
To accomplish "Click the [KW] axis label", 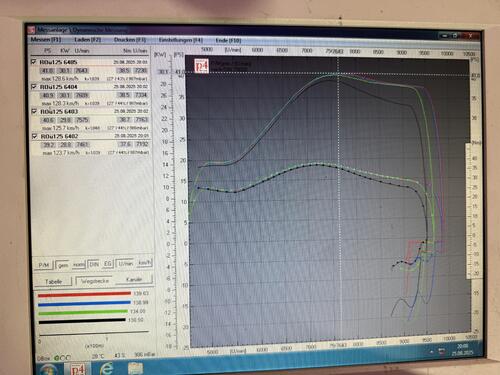I will 161,54.
